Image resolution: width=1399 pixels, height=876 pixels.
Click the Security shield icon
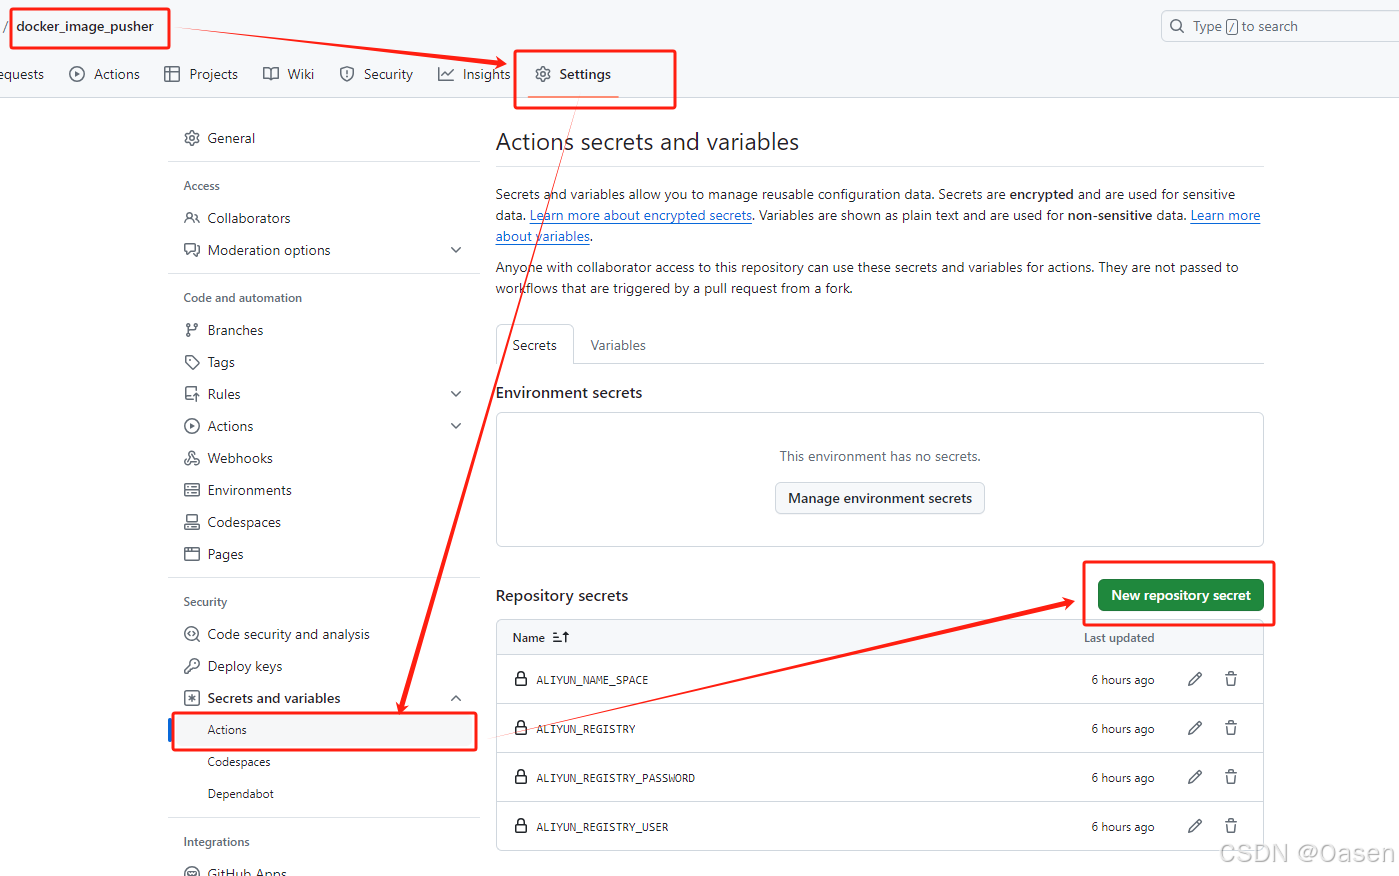tap(347, 74)
